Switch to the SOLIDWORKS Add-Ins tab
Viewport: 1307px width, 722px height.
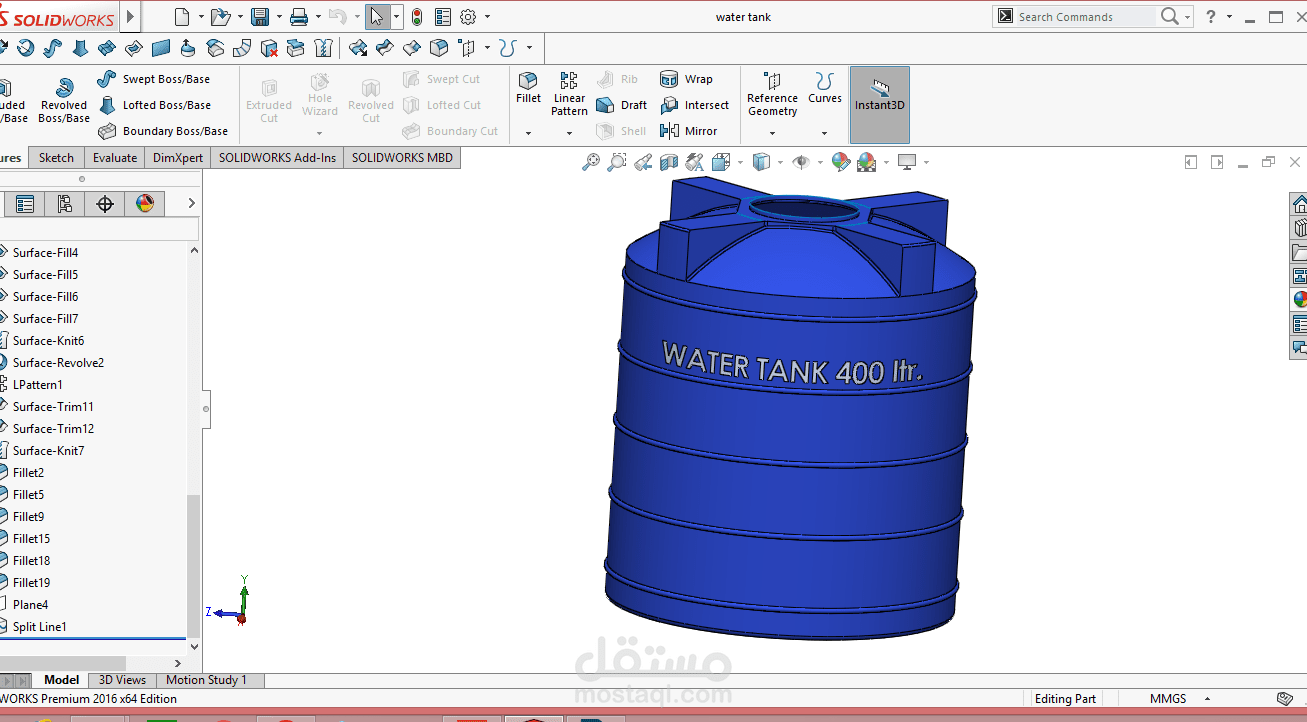(277, 158)
